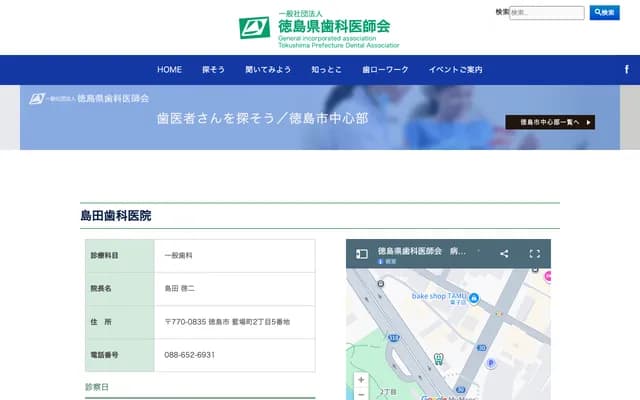Click the blue route shield beside the park
640x400 pixels.
click(x=393, y=338)
